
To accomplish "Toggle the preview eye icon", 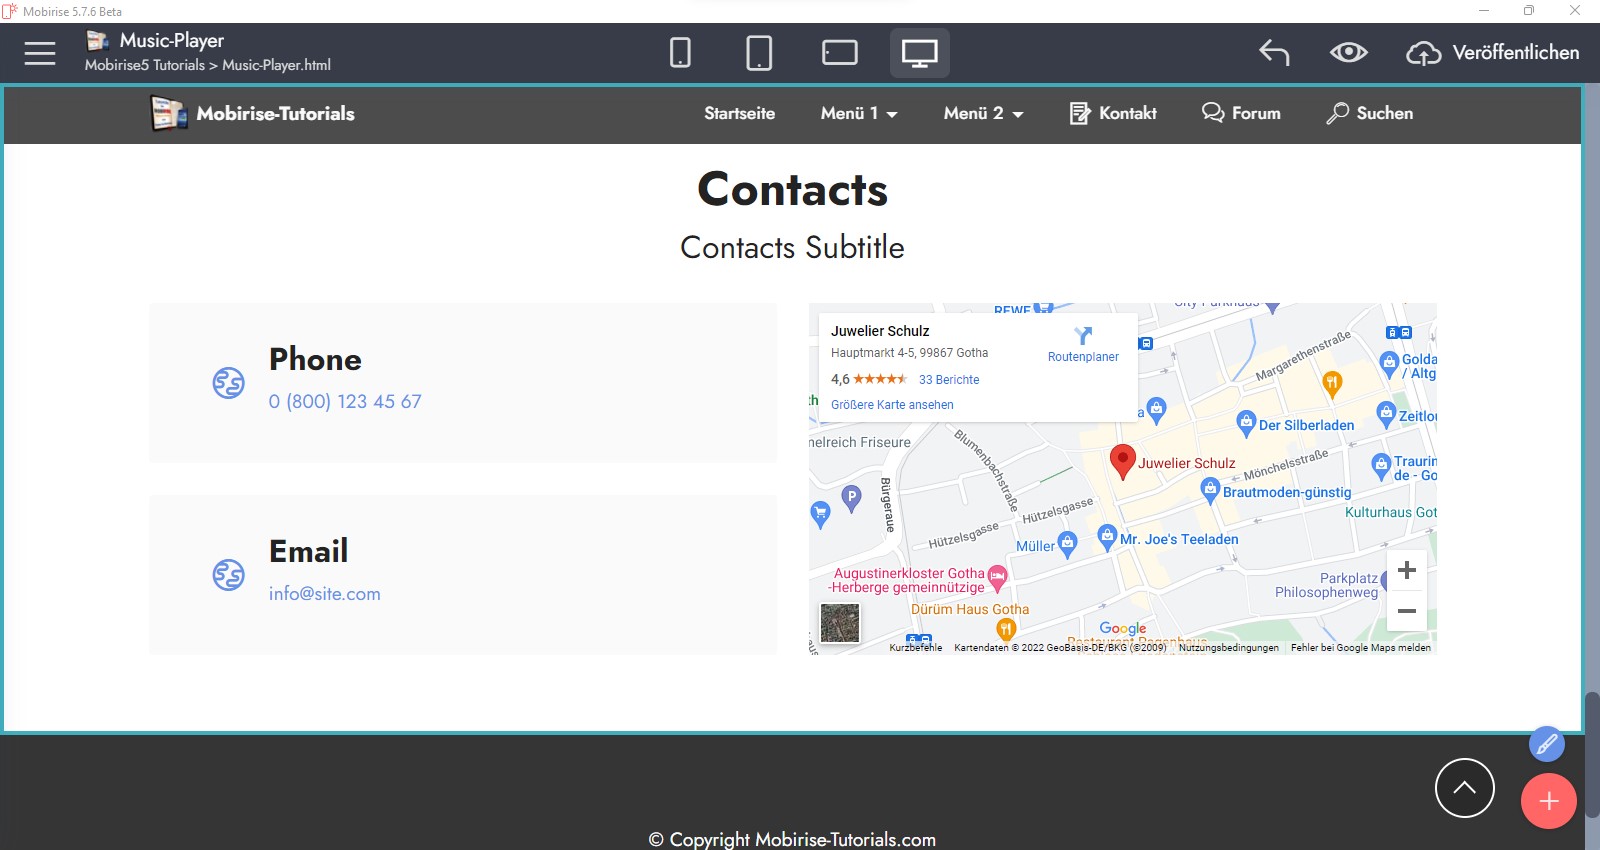I will click(1348, 53).
